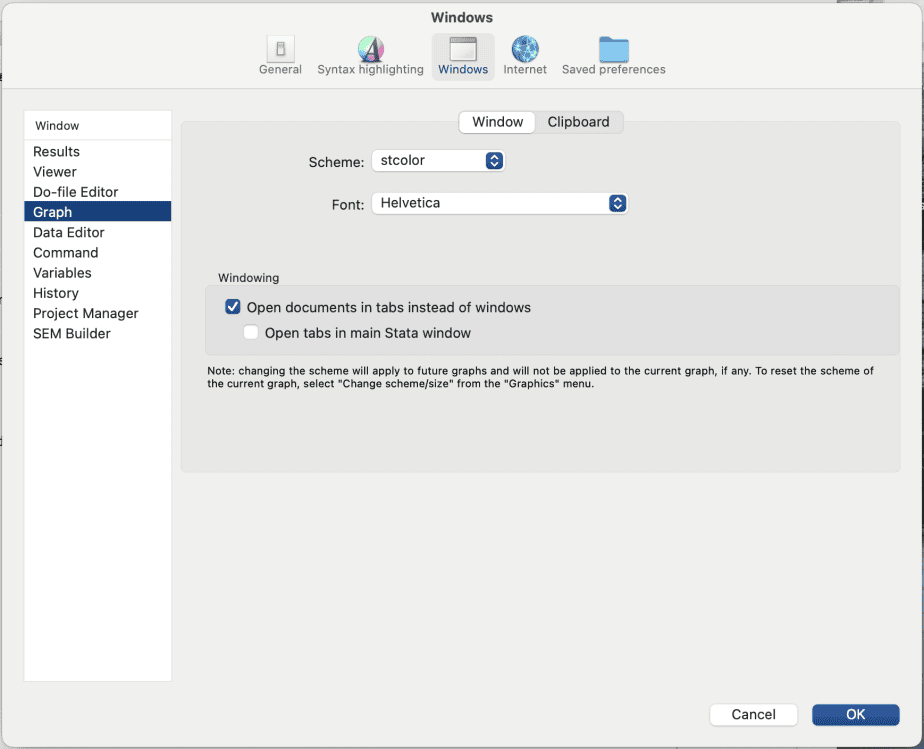Select Command in the sidebar list
The width and height of the screenshot is (924, 749).
(x=66, y=253)
